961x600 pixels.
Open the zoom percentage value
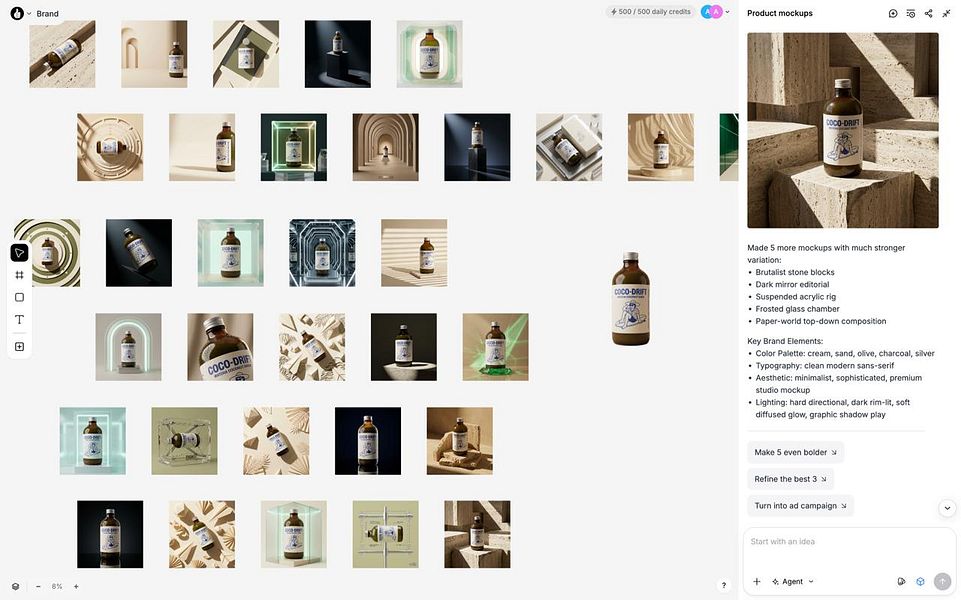pos(57,587)
